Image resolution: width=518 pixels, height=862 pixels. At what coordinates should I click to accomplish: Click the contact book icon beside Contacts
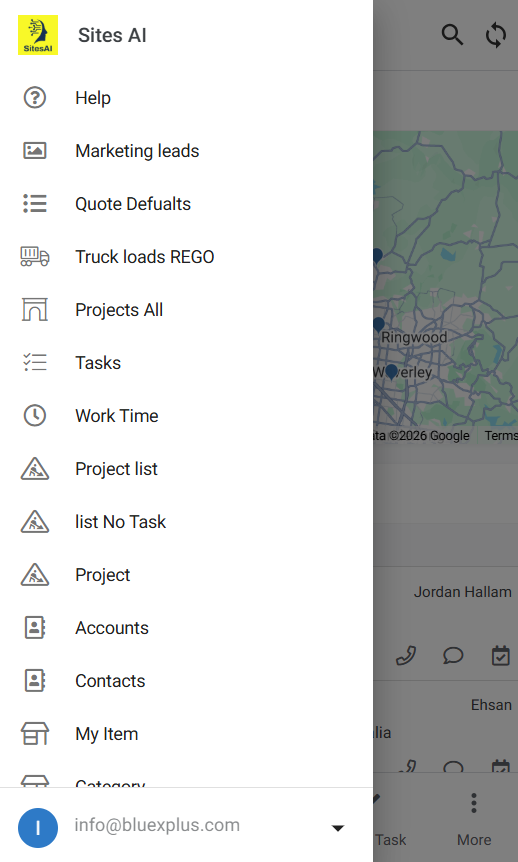[x=35, y=681]
